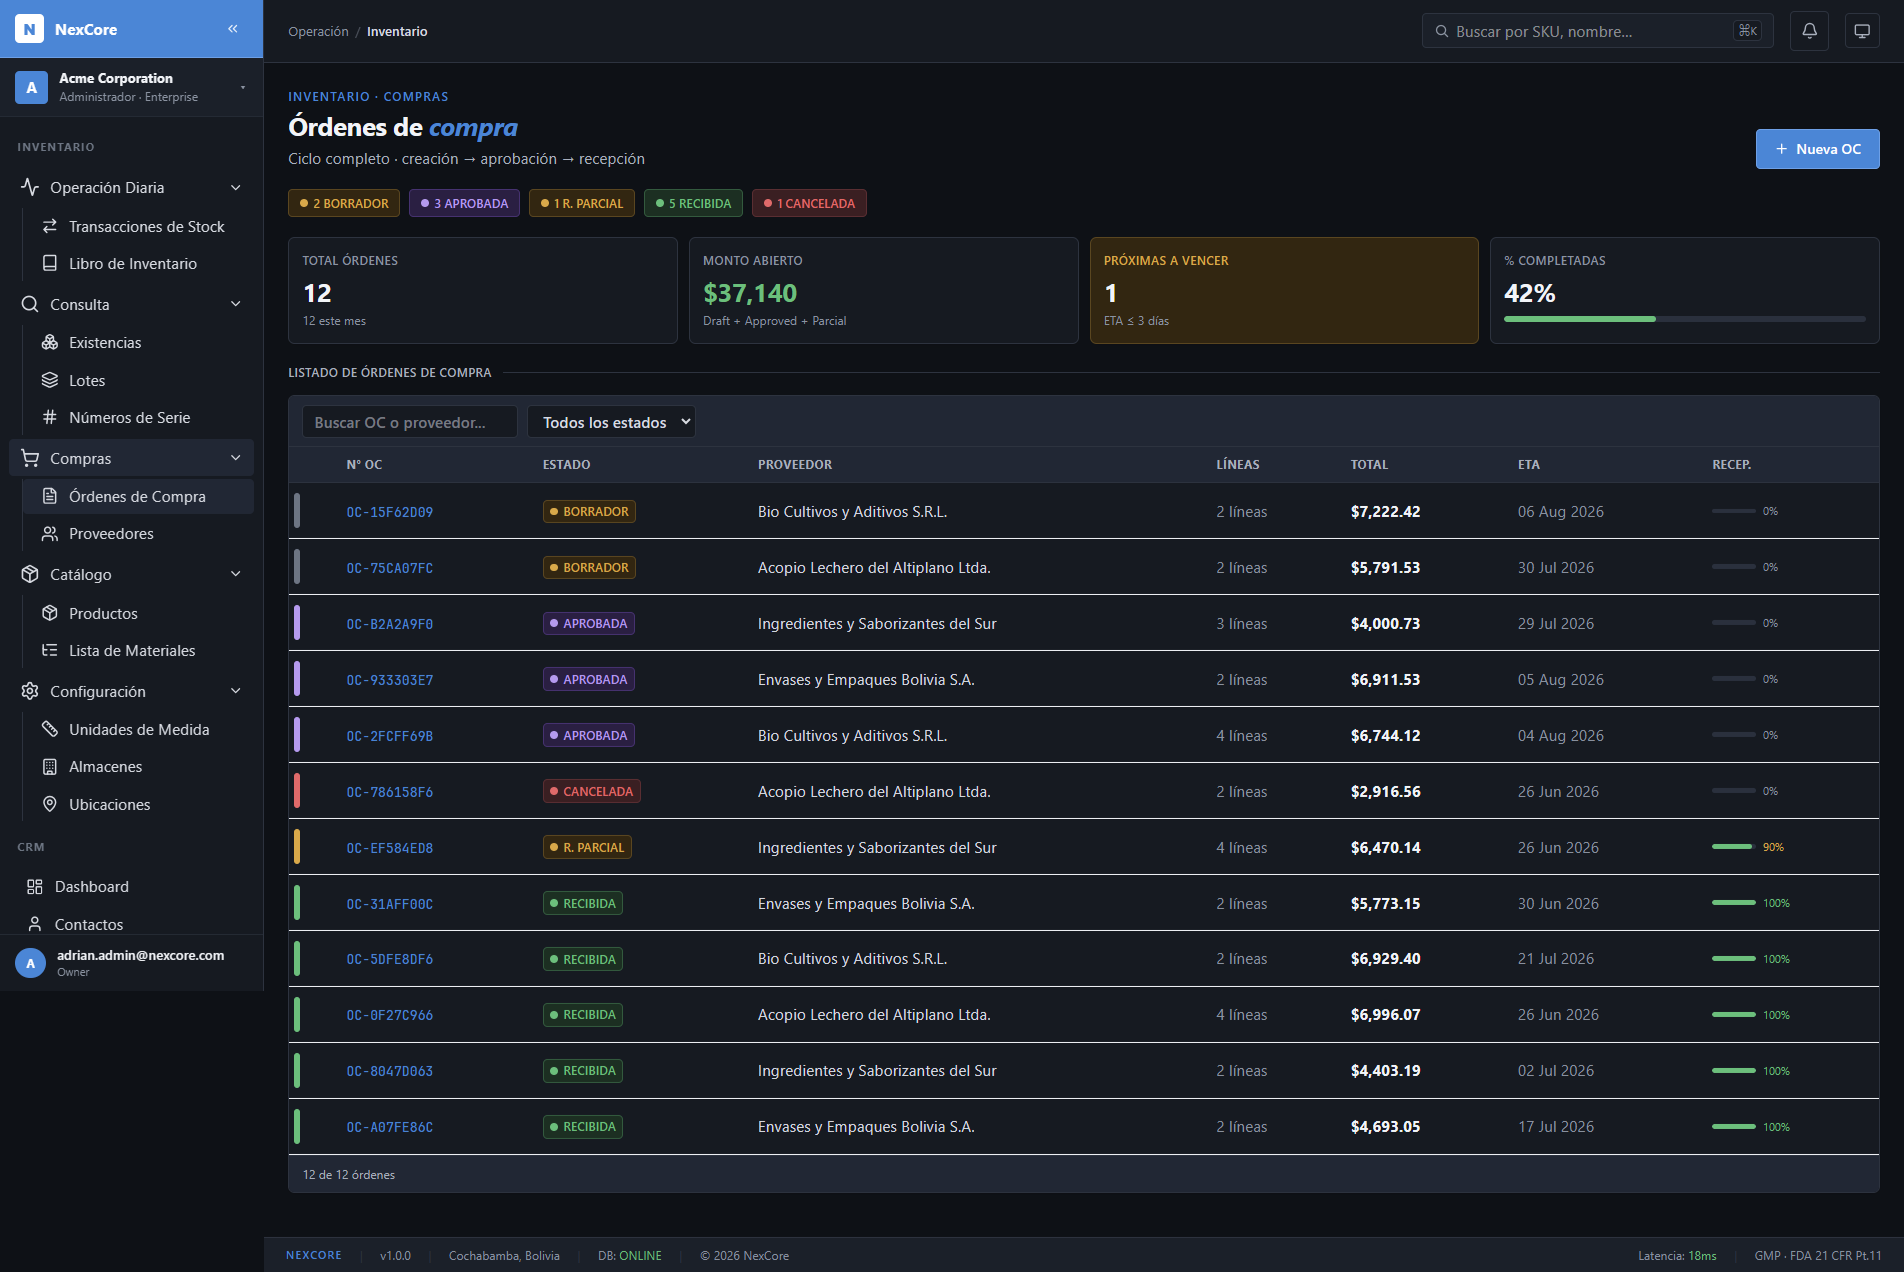Click the Contactos person icon
The image size is (1904, 1272).
point(35,924)
